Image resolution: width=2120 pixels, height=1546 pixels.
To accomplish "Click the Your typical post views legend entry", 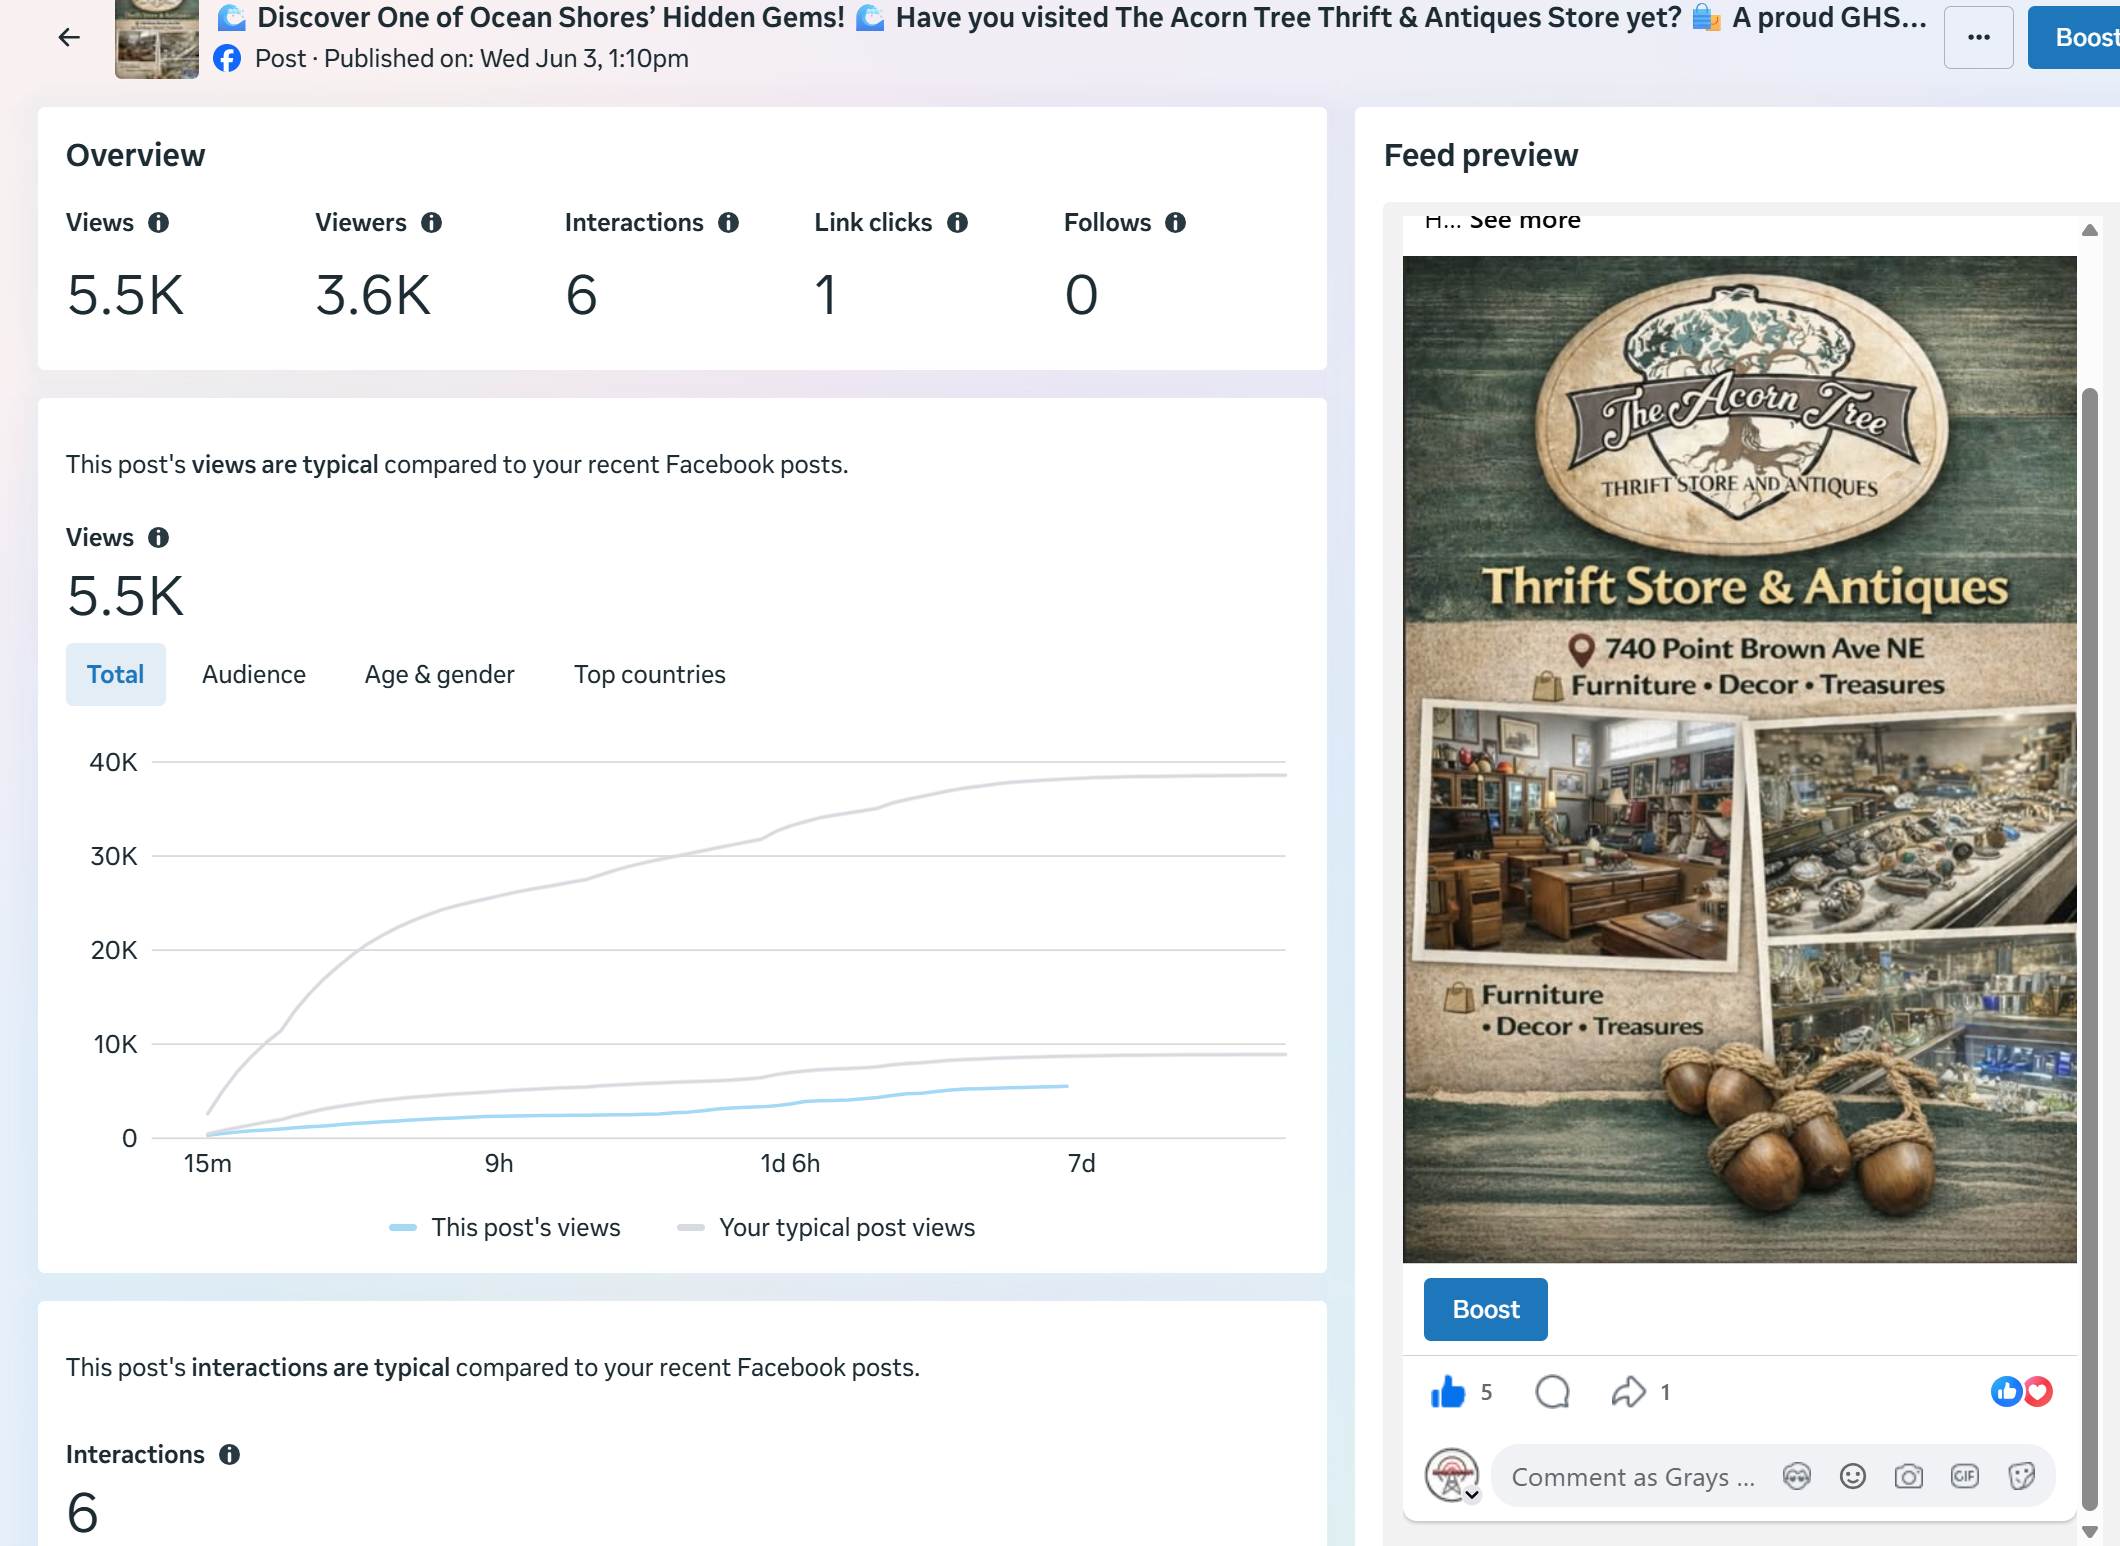I will tap(826, 1227).
